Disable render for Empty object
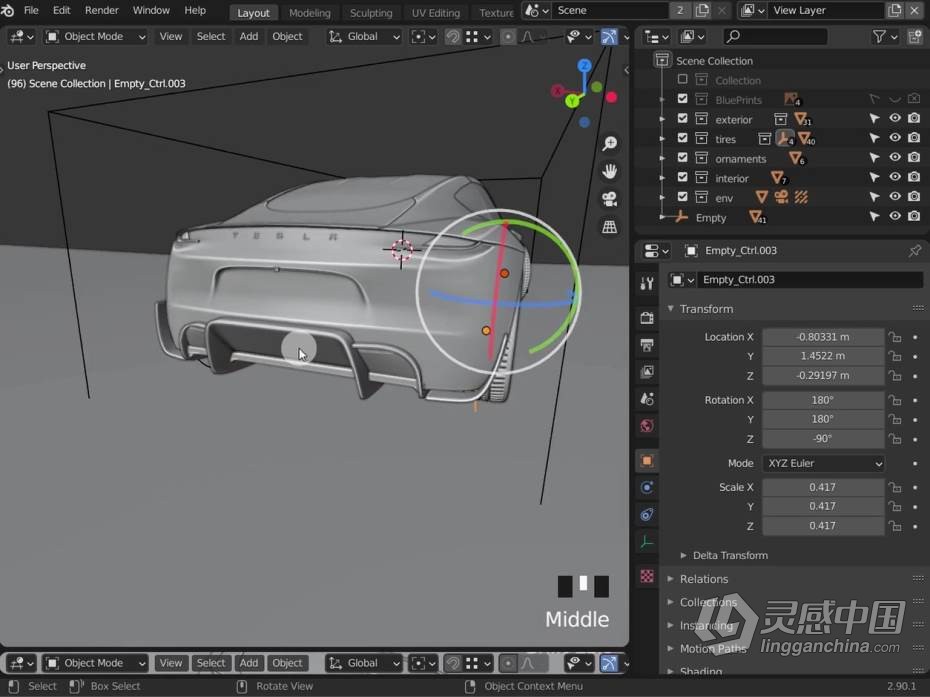 click(914, 217)
